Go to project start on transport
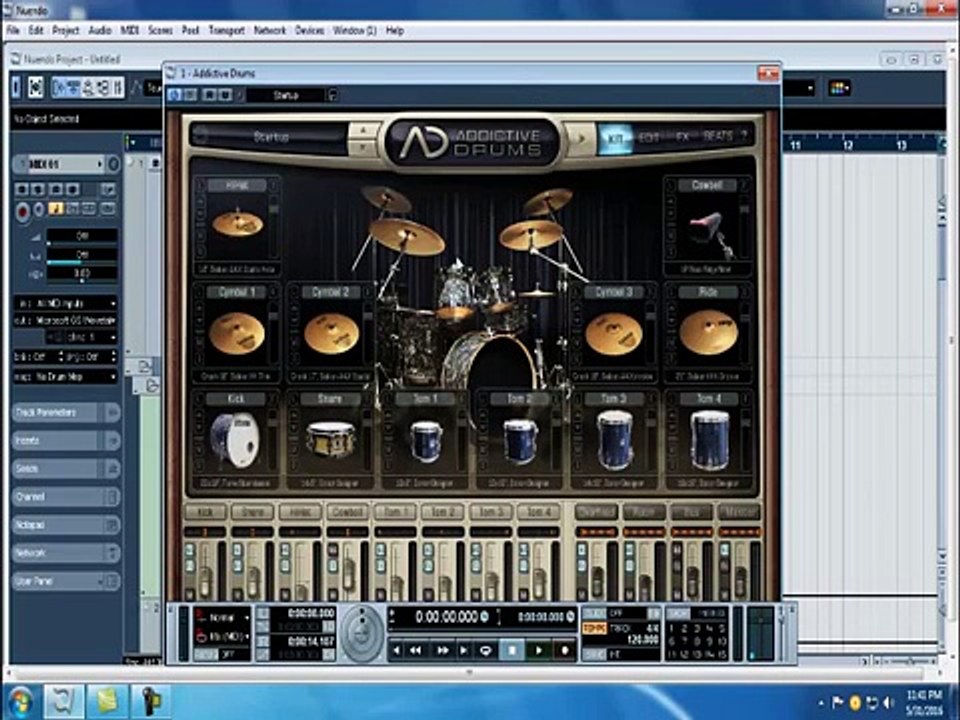 click(396, 650)
